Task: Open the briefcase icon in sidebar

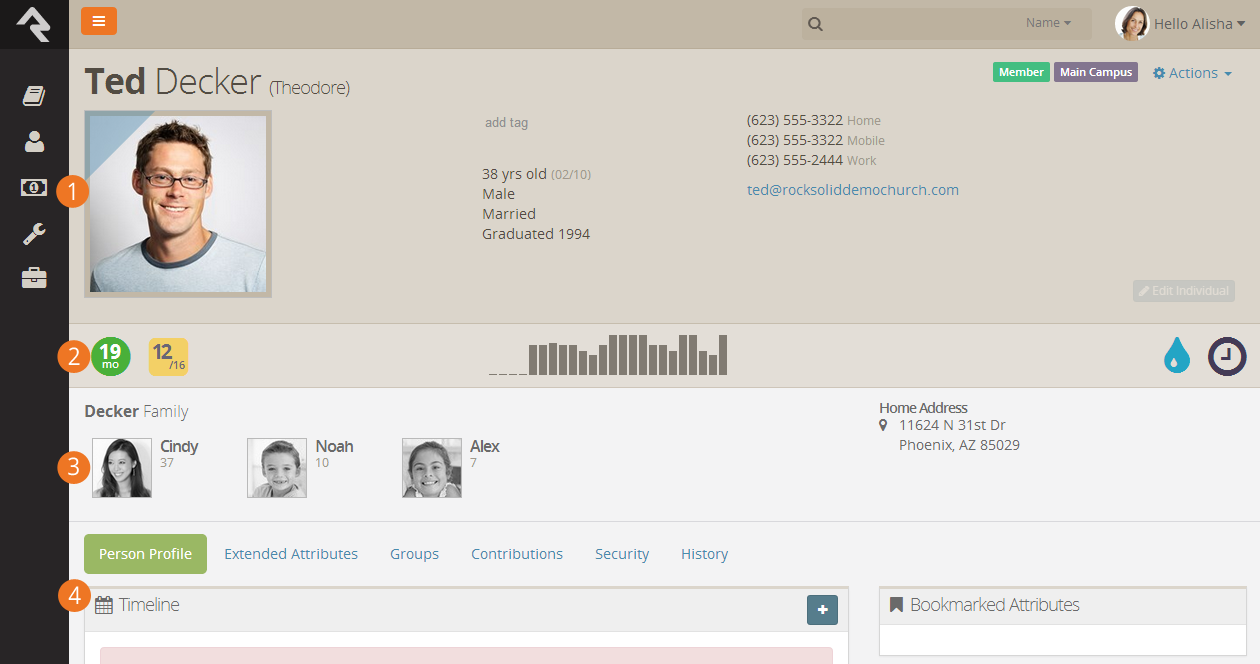Action: click(x=34, y=278)
